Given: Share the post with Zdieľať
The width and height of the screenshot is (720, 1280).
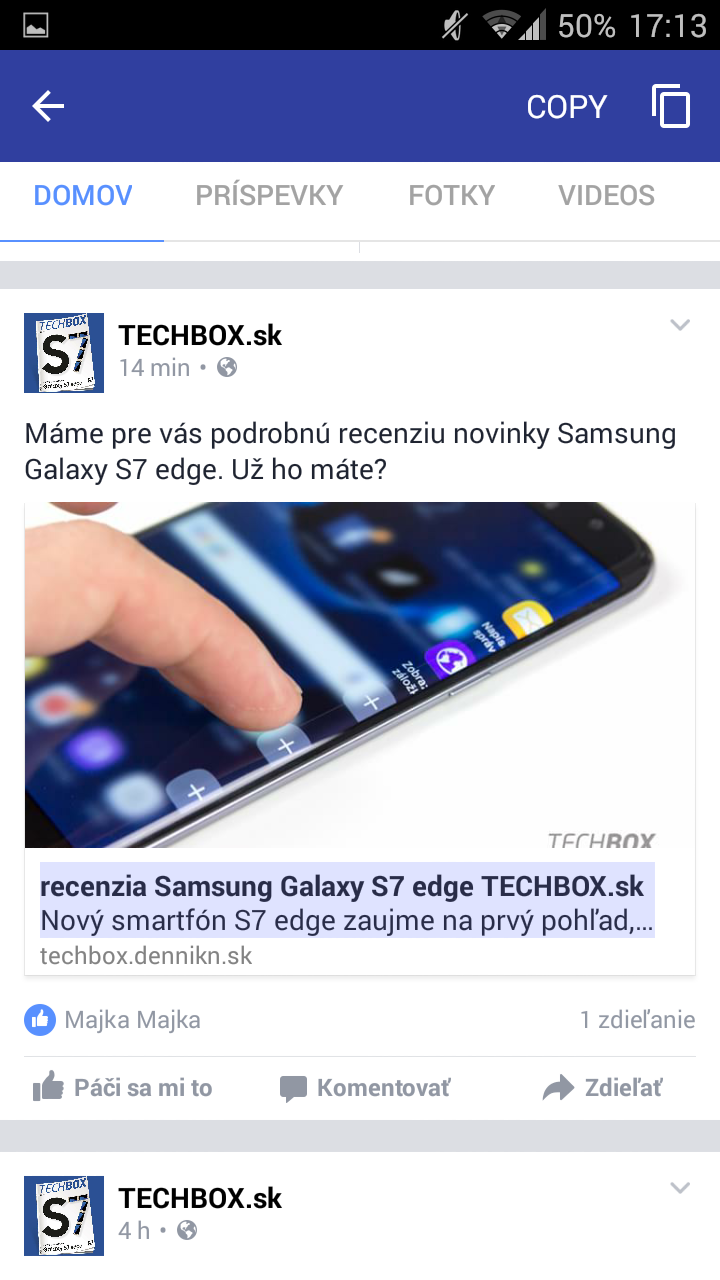Looking at the screenshot, I should click(x=602, y=1088).
